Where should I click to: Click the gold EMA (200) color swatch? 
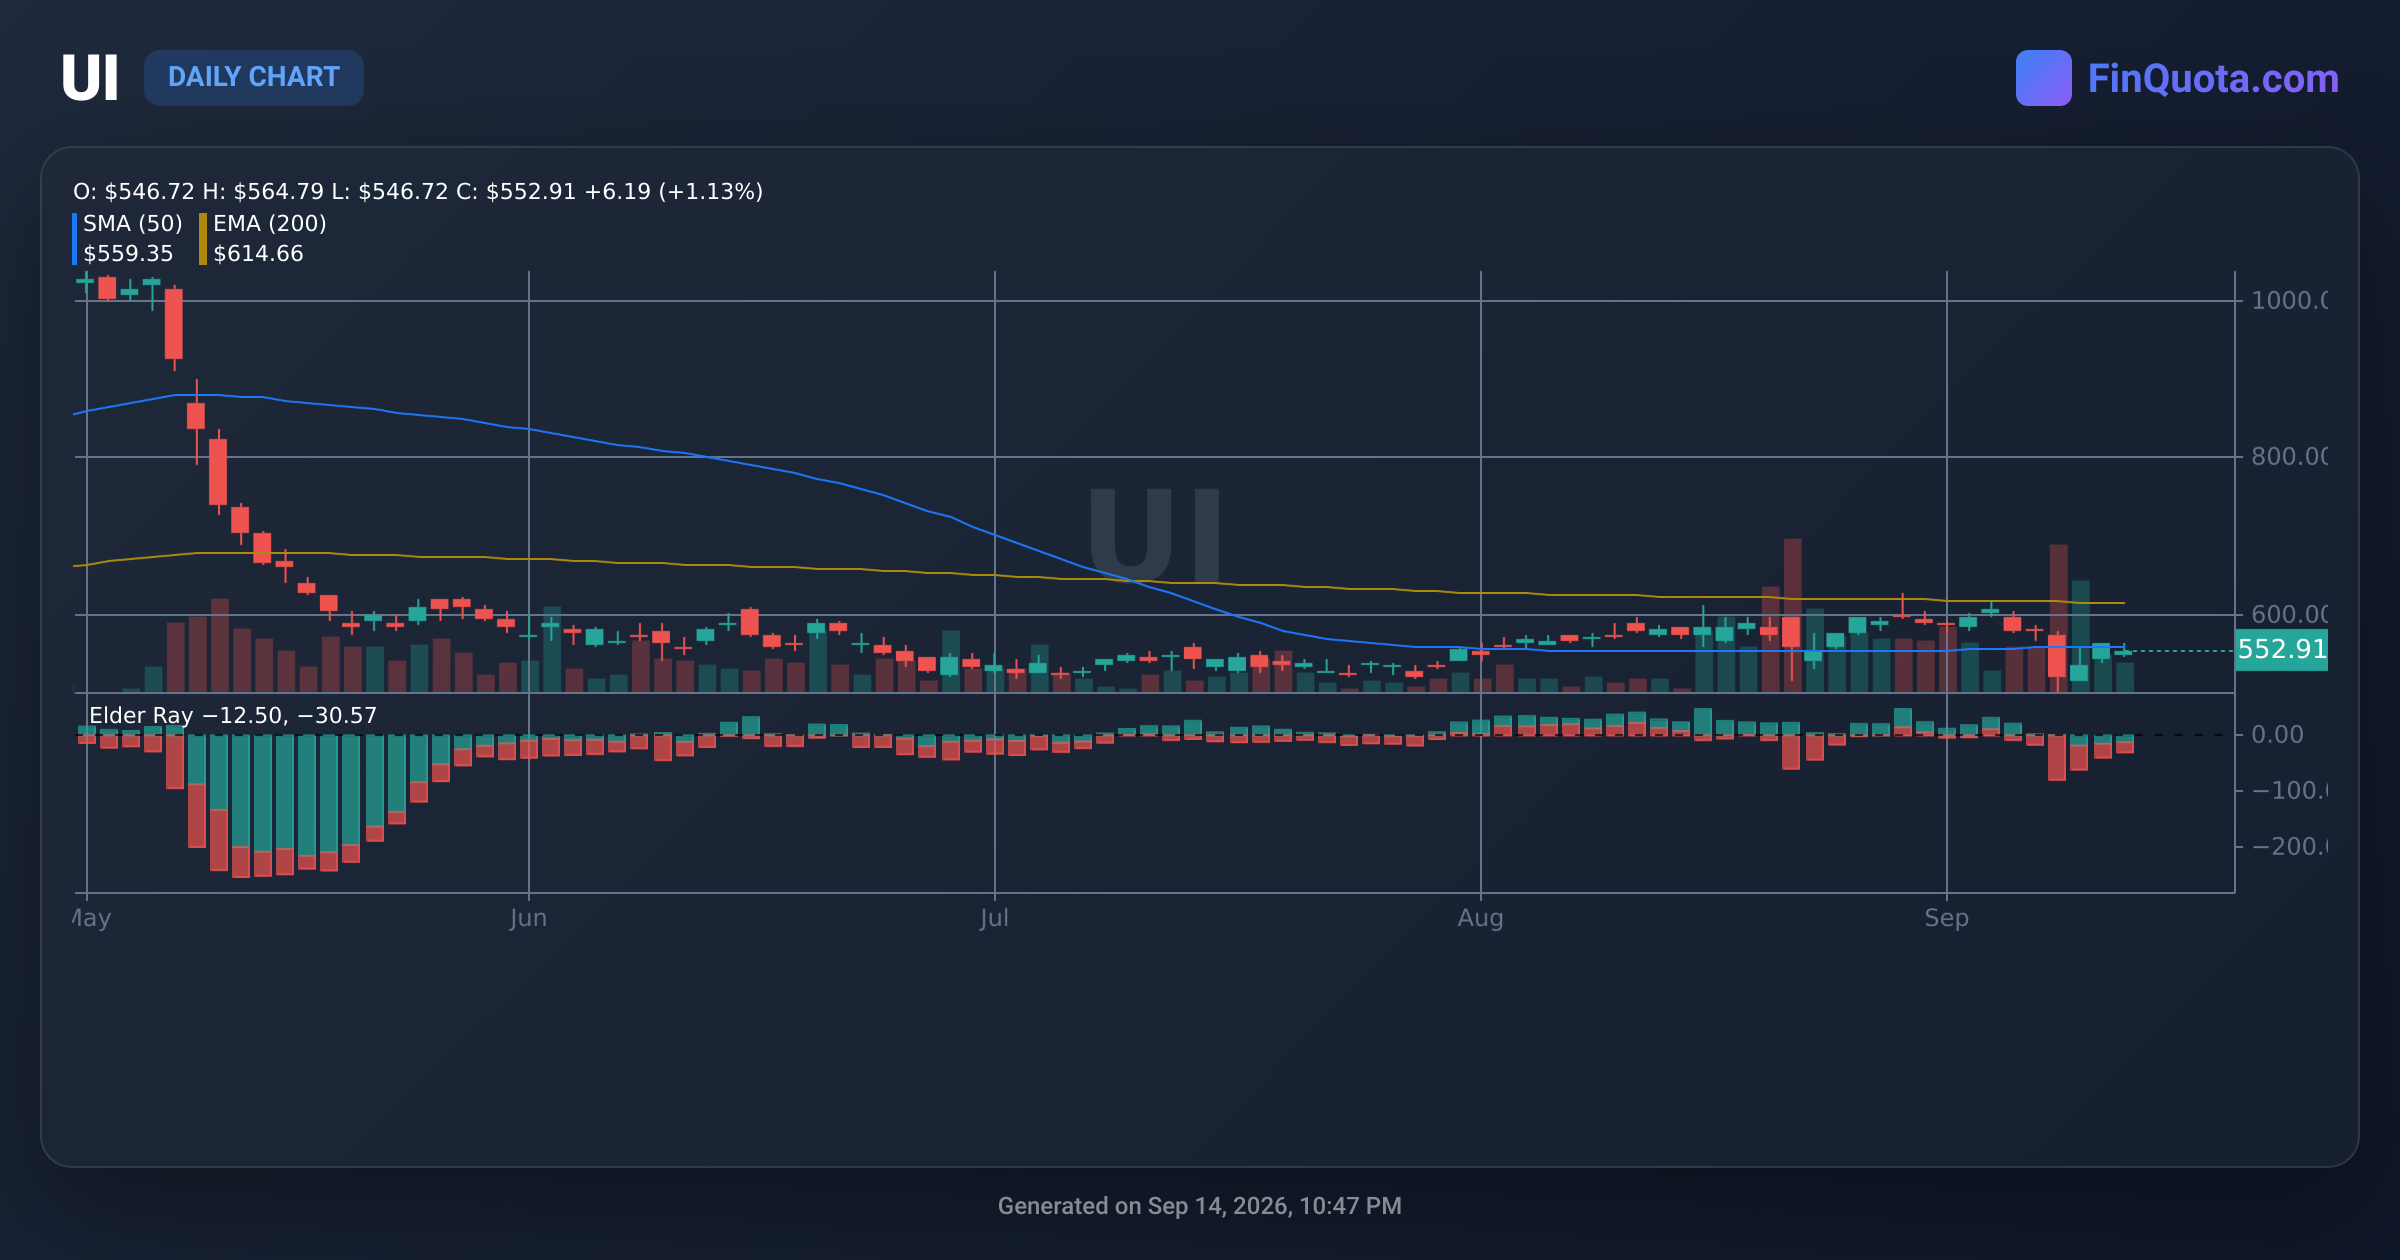click(203, 238)
